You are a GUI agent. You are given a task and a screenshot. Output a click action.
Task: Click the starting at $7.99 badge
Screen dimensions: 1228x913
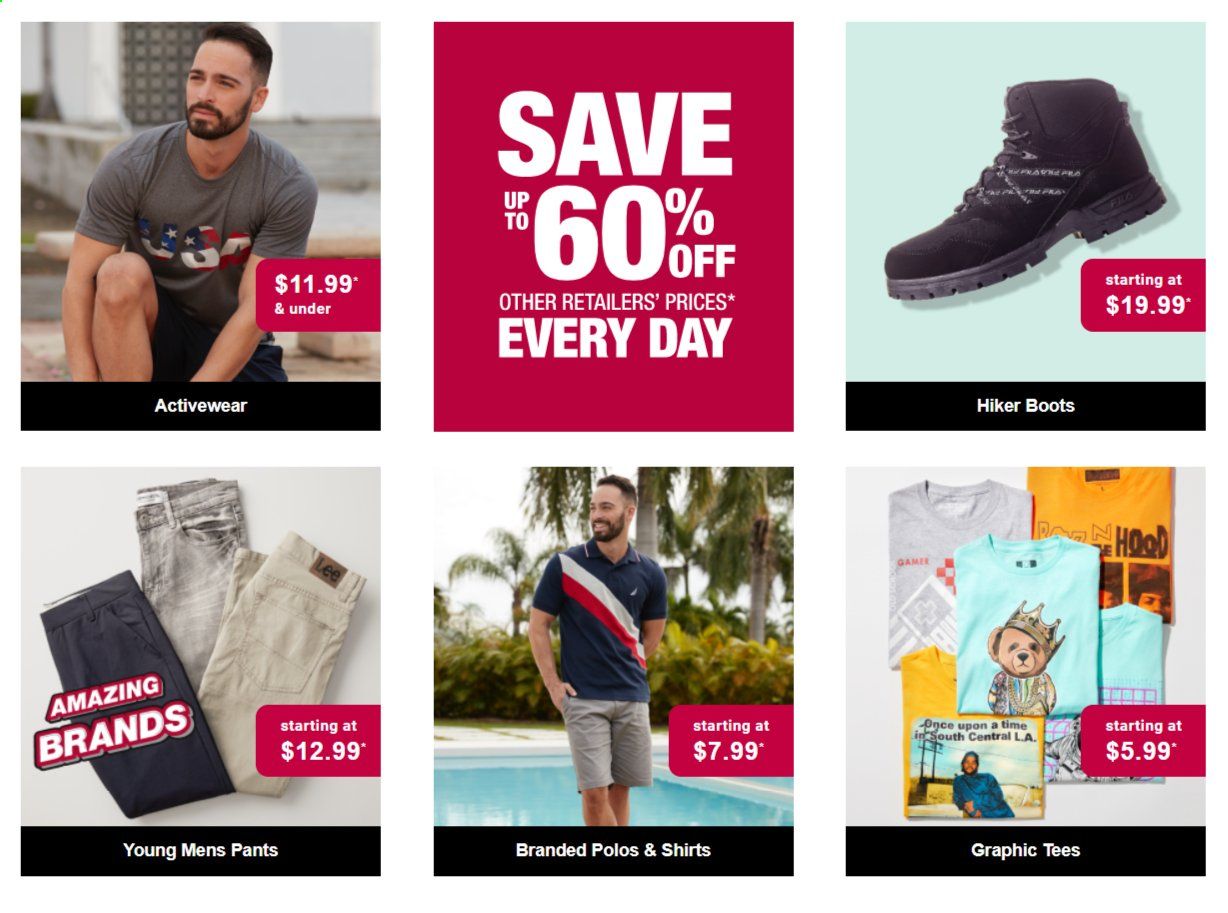pyautogui.click(x=731, y=740)
